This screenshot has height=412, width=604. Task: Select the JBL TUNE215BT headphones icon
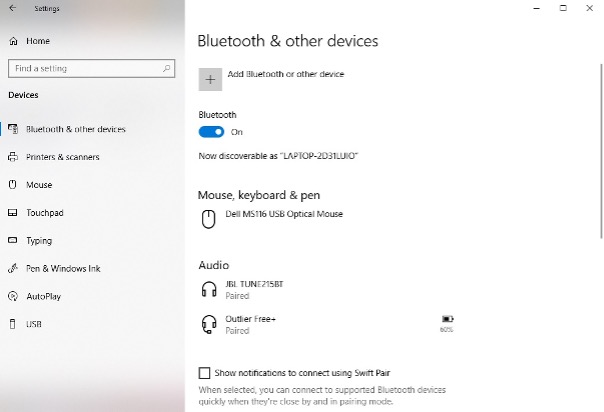[x=208, y=289]
